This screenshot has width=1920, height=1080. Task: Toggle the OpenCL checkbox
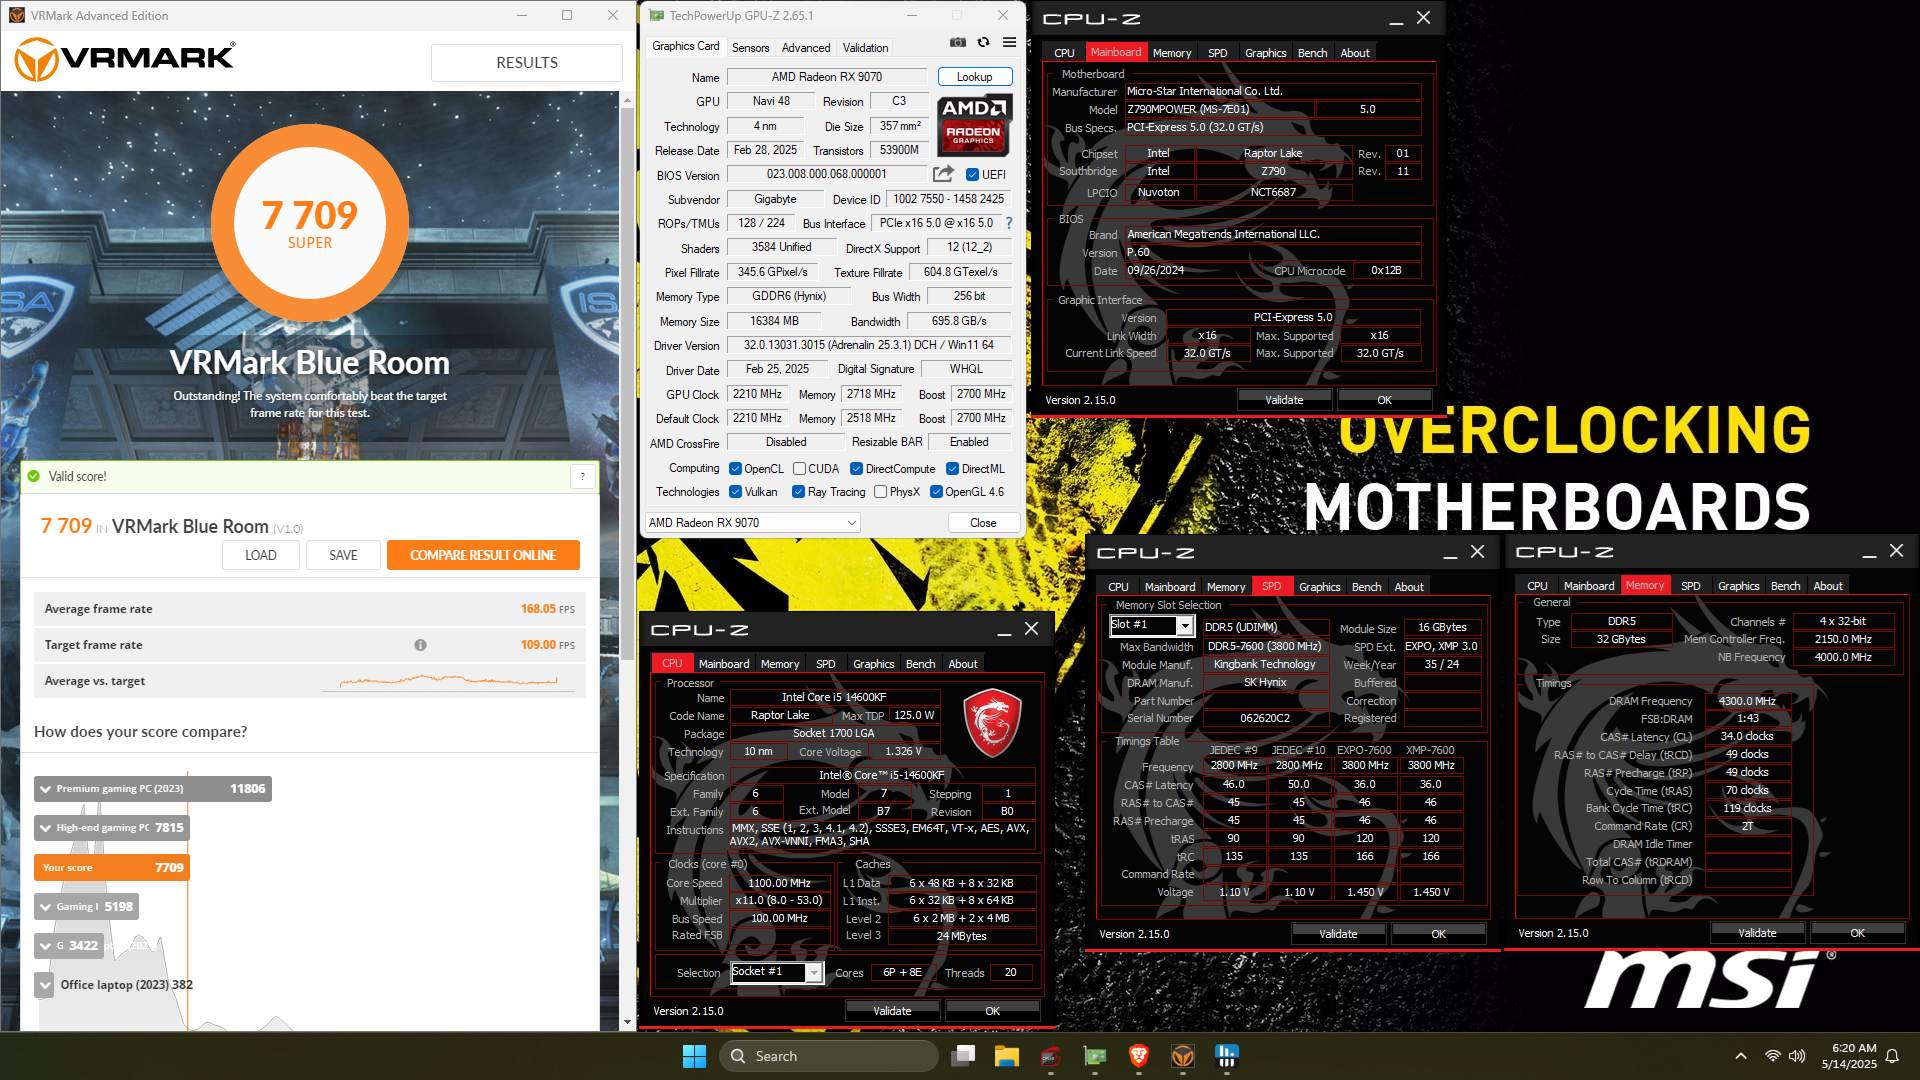click(x=735, y=469)
